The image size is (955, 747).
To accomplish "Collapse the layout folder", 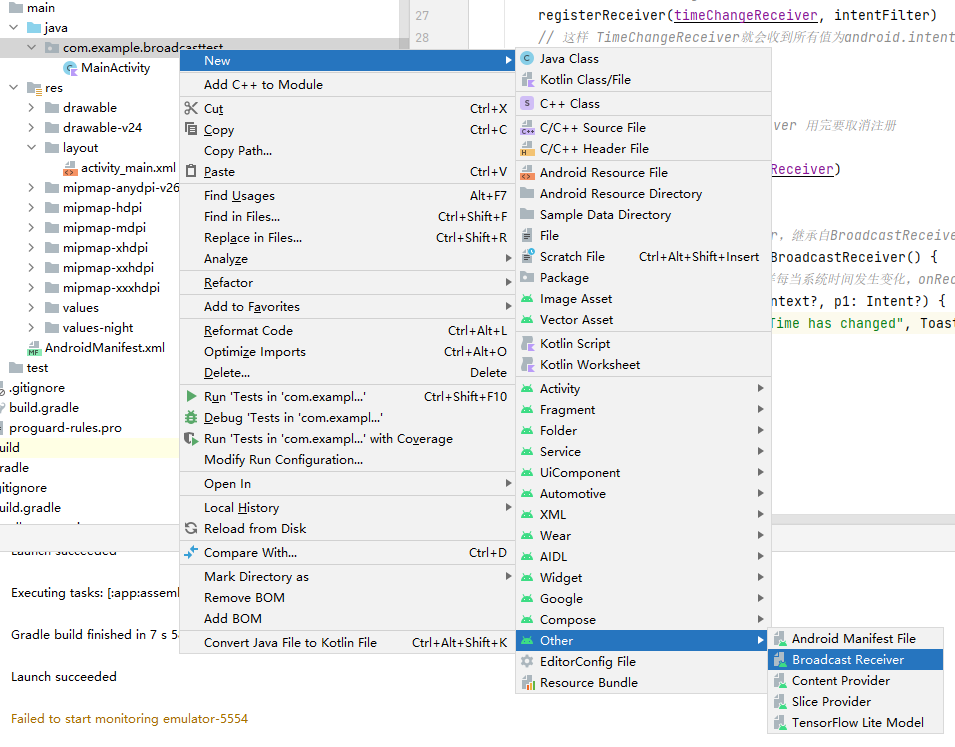I will [32, 147].
